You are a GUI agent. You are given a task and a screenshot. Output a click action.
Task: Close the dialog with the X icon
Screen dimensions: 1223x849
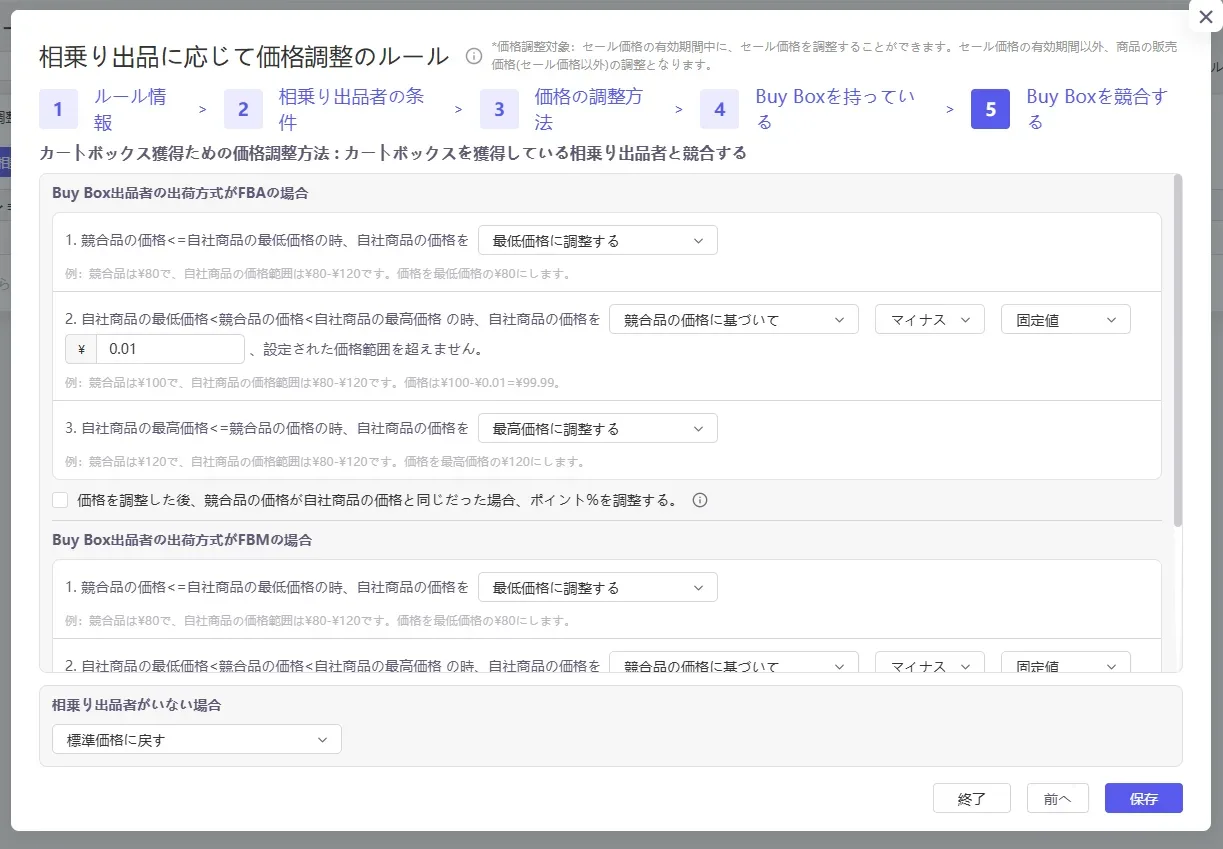(1205, 17)
